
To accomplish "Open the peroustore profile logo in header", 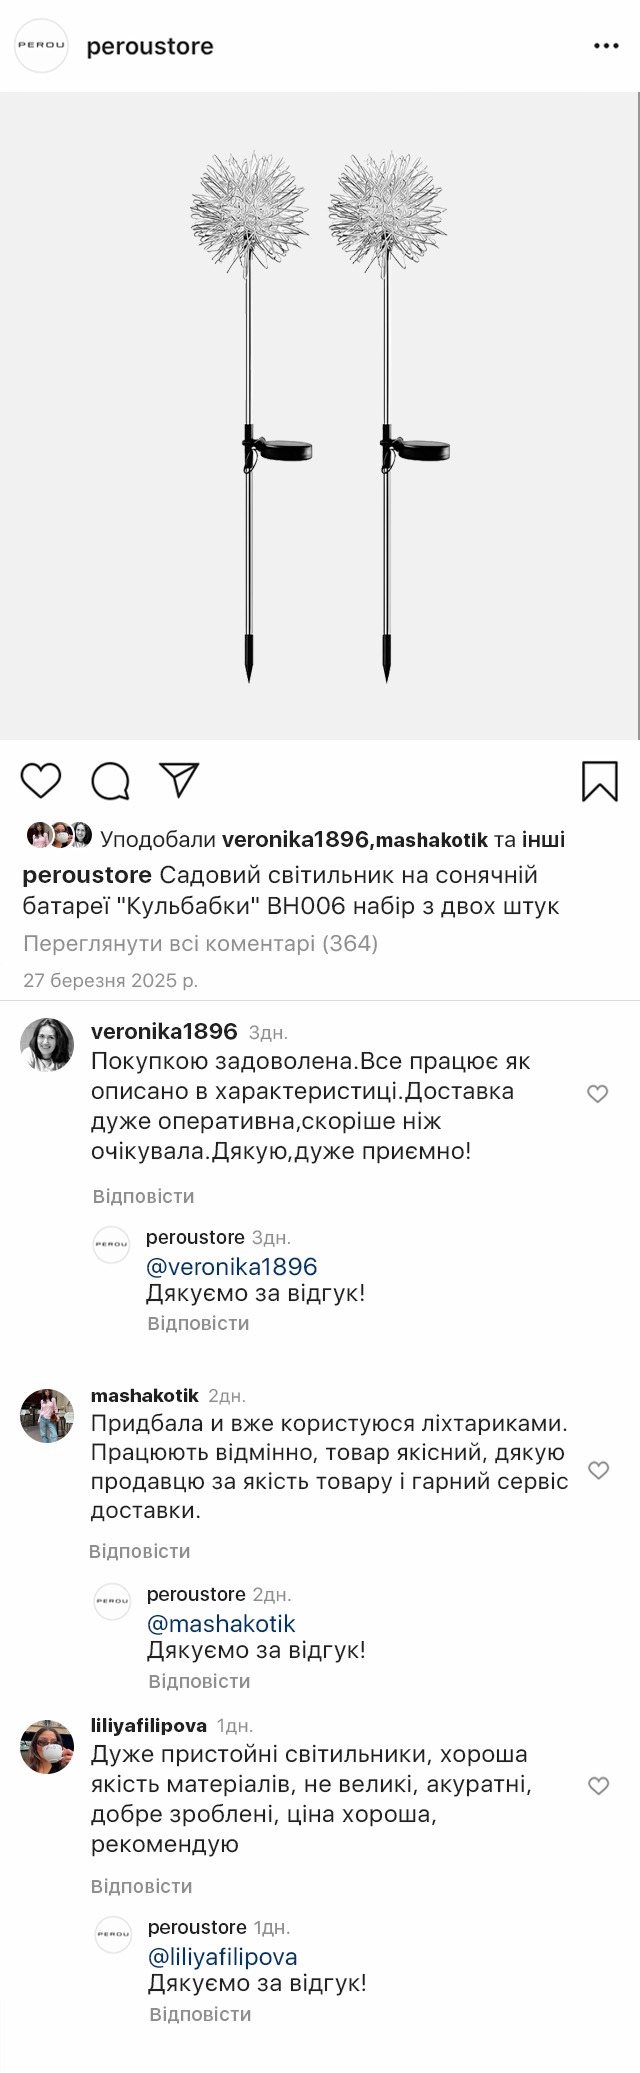I will pyautogui.click(x=41, y=46).
